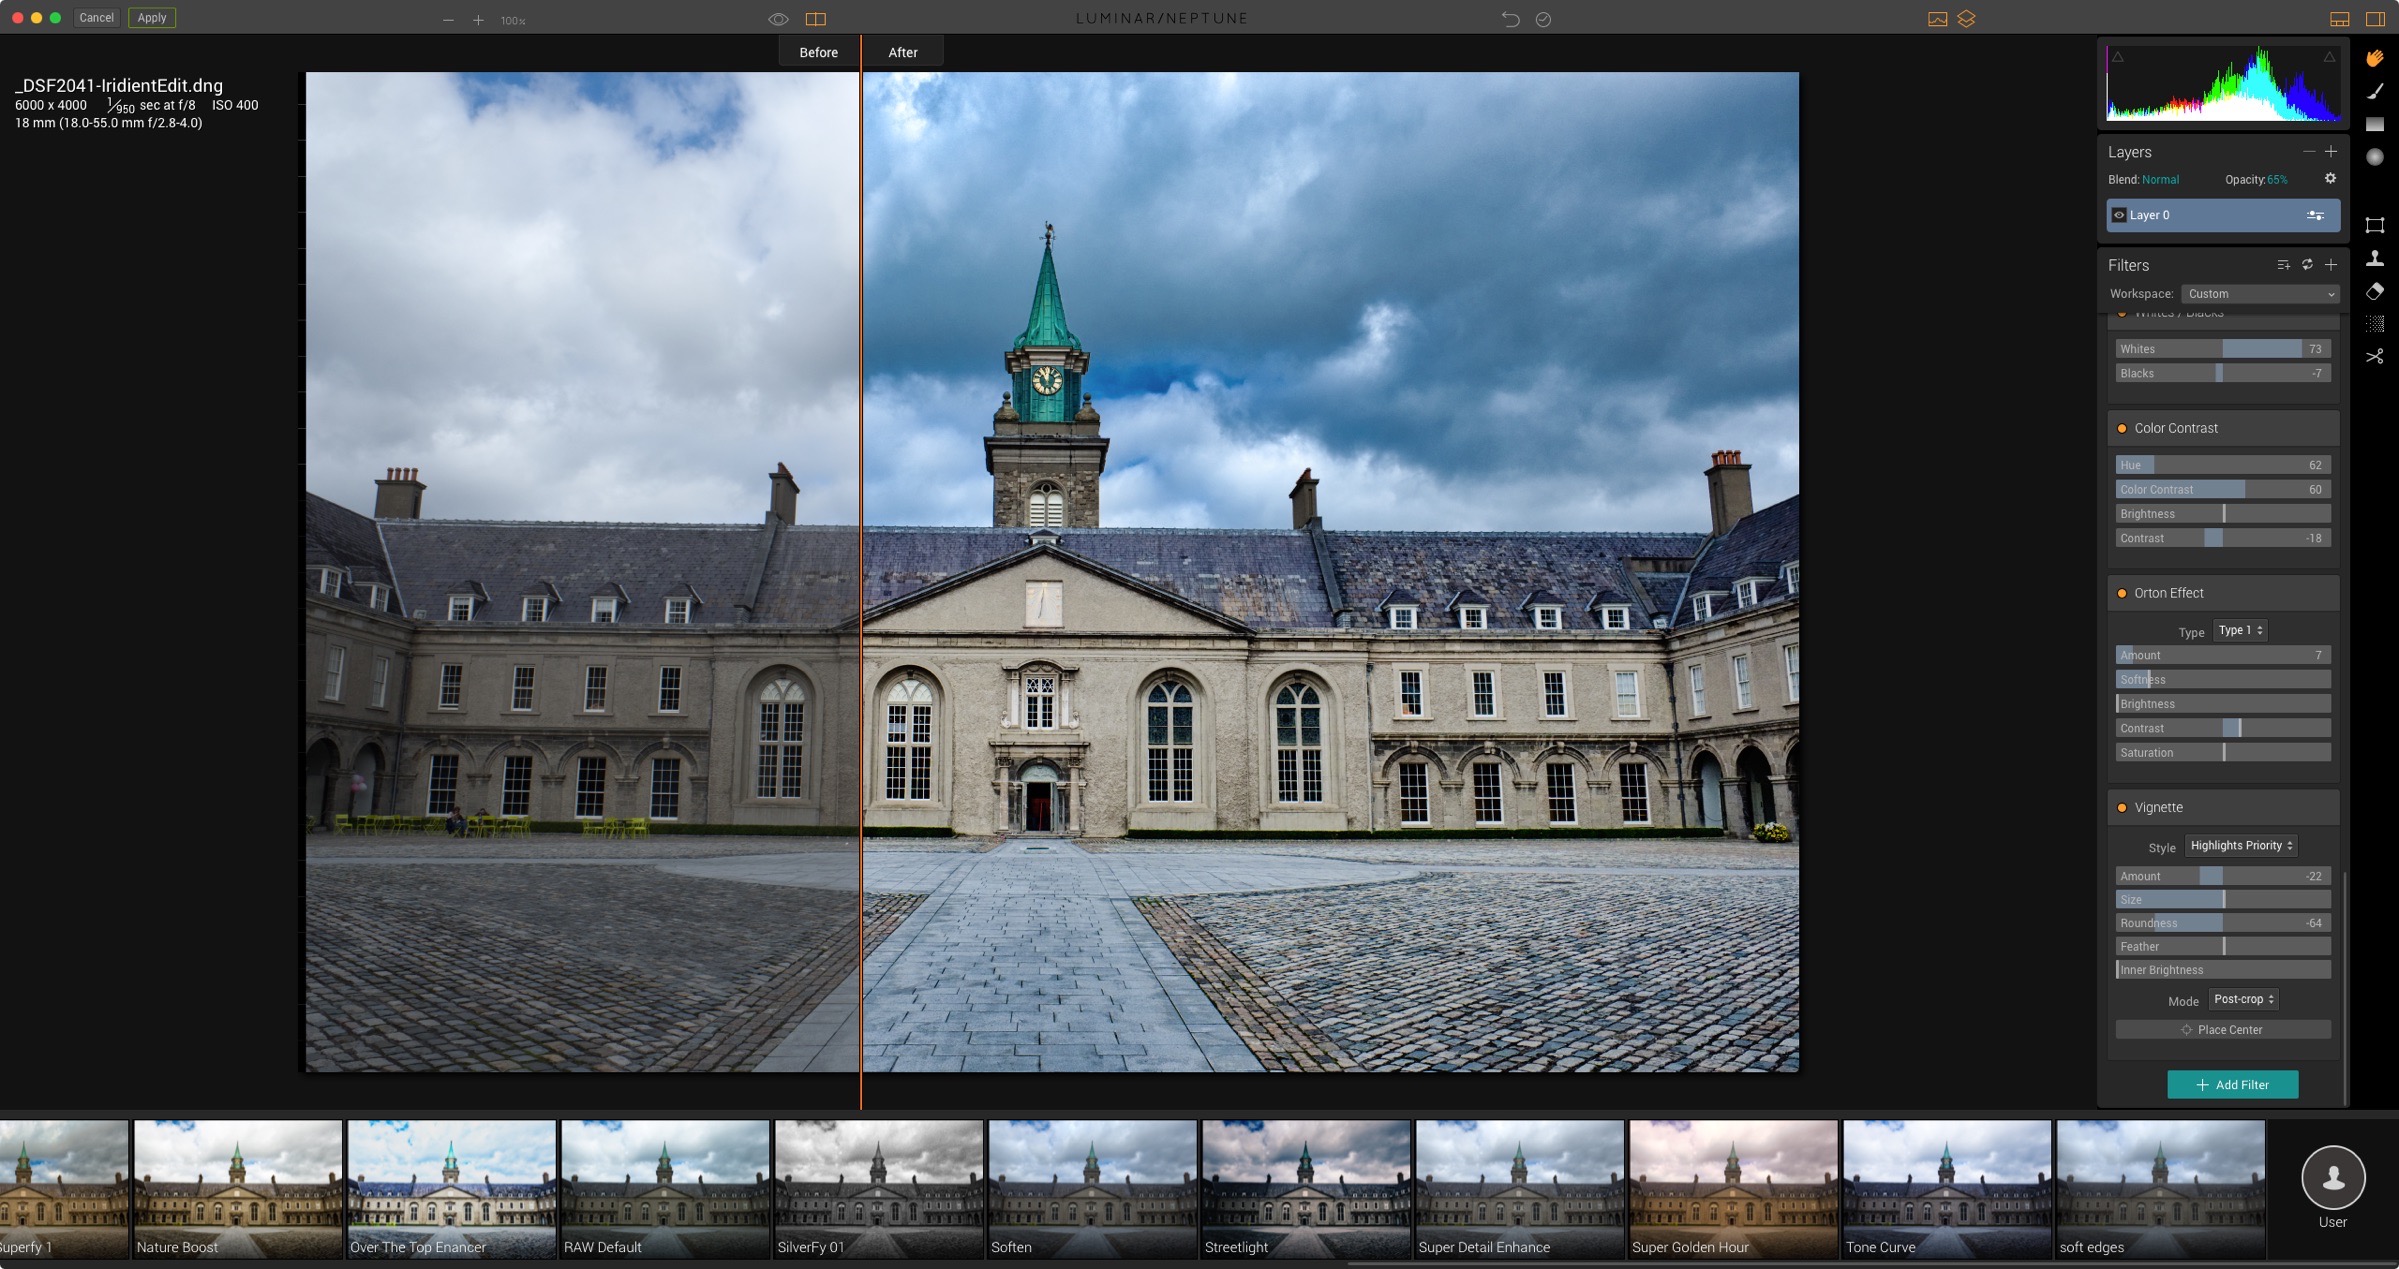The image size is (2399, 1269).
Task: Click the save filters preset icon
Action: [x=2283, y=265]
